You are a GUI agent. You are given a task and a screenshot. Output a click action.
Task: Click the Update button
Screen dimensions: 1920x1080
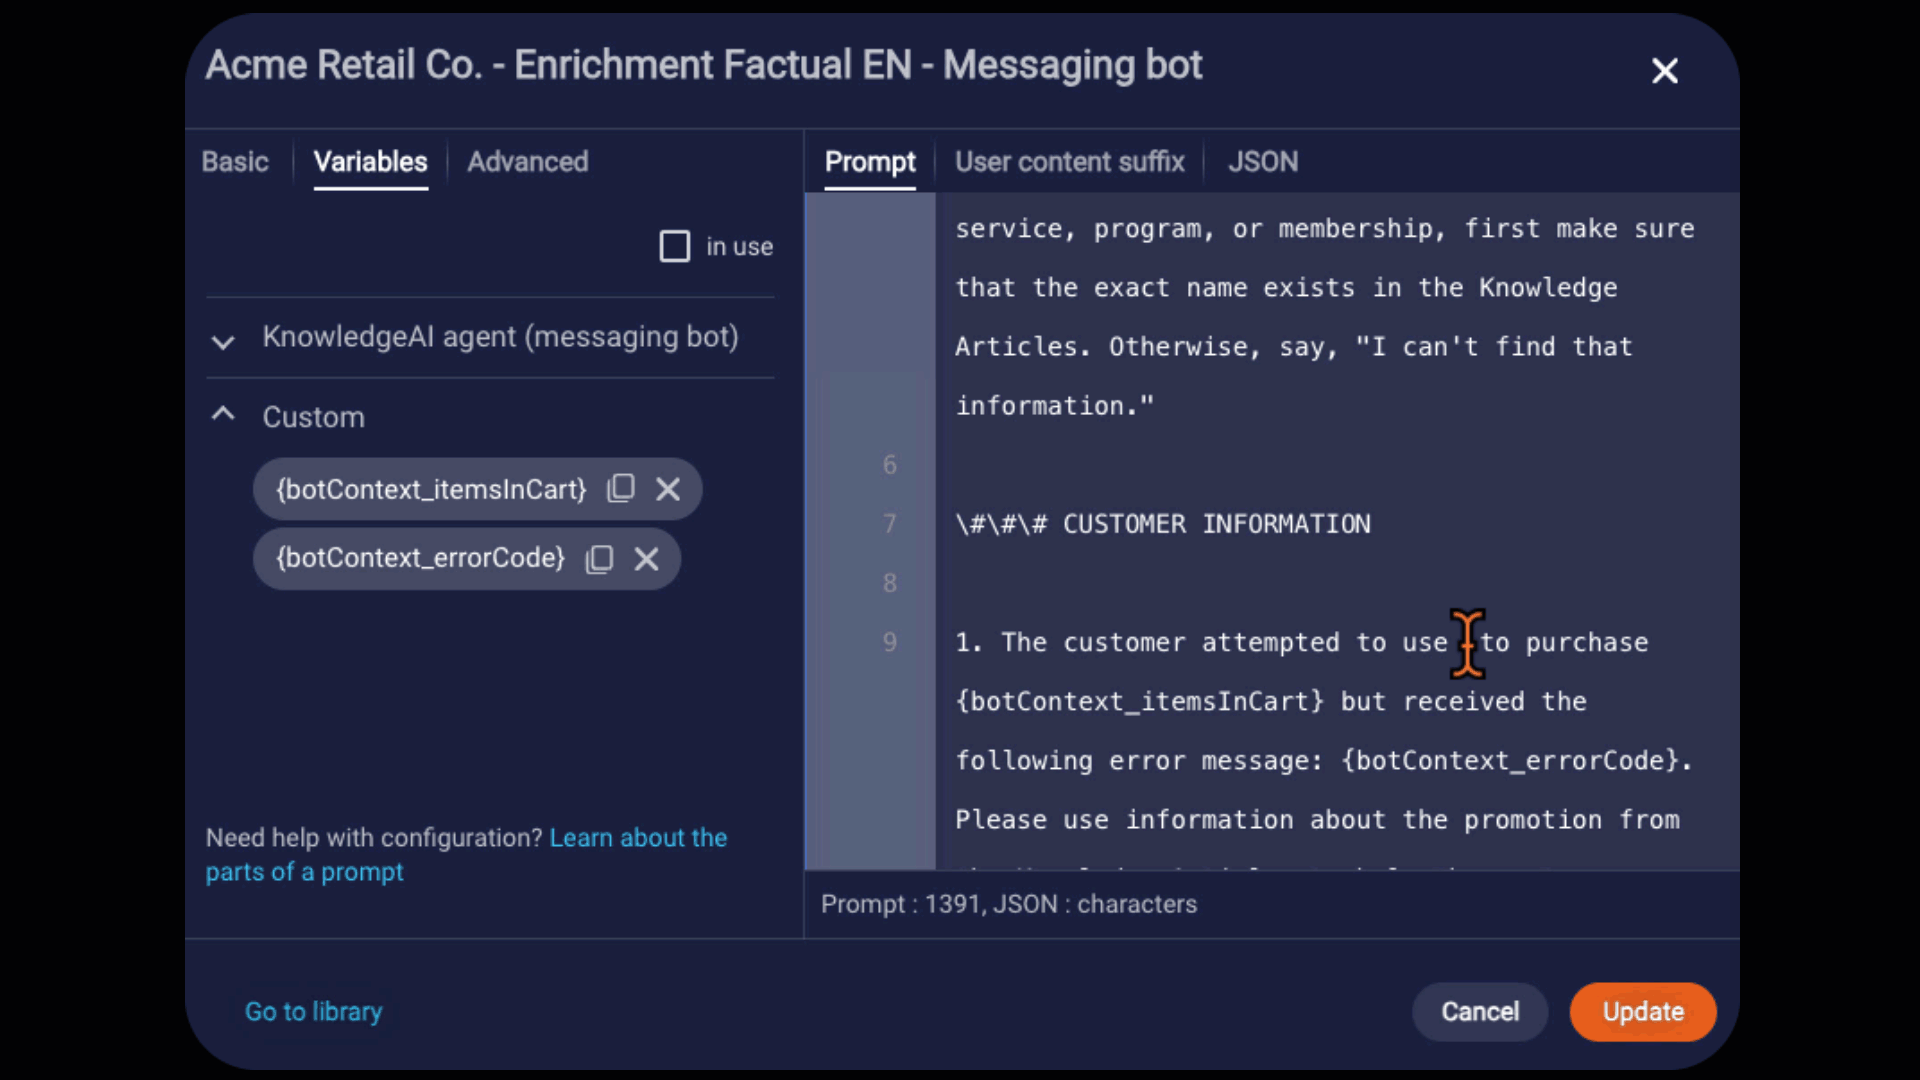point(1643,1010)
